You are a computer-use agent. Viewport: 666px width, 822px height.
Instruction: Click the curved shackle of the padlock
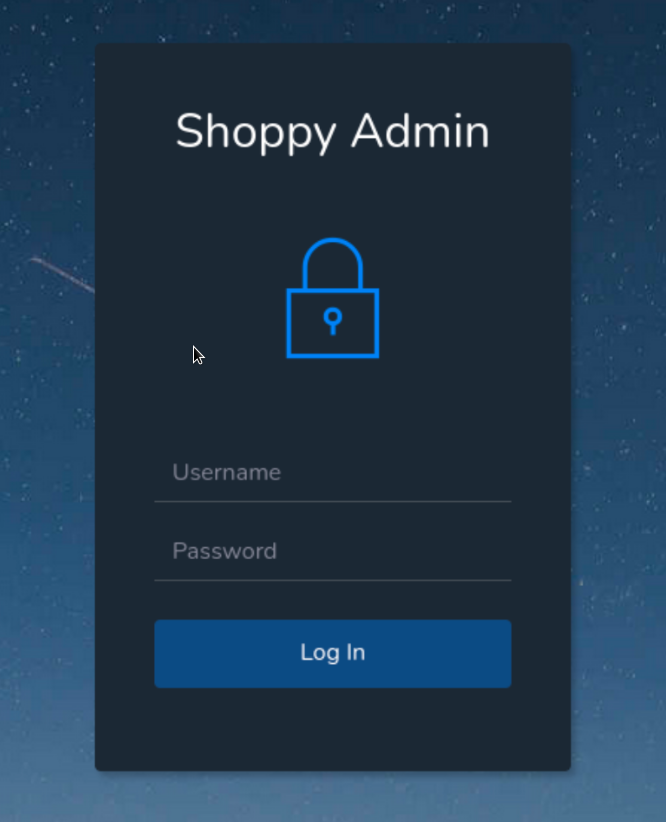(x=332, y=263)
